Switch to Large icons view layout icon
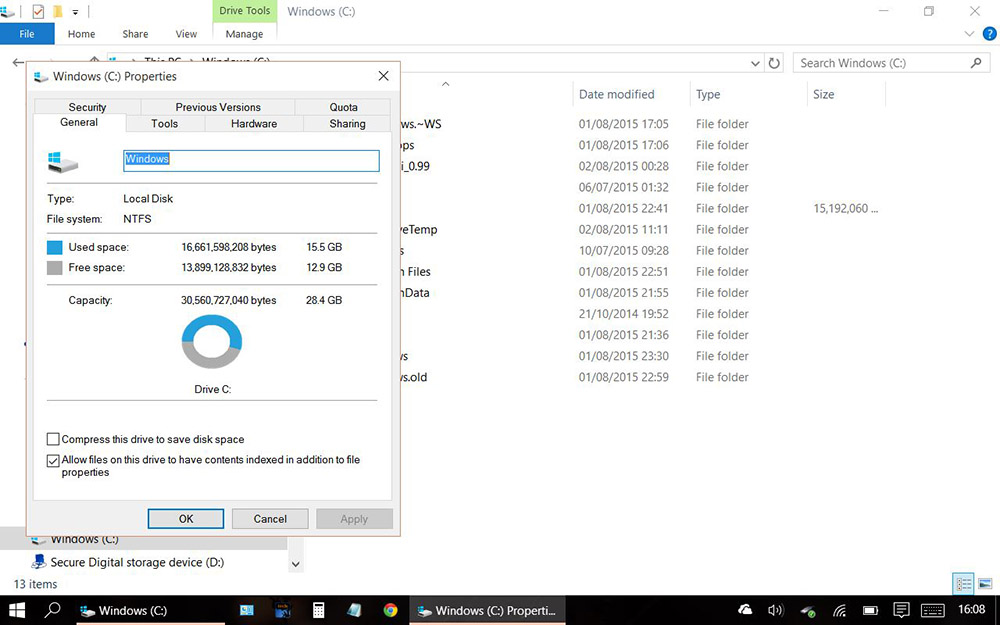The width and height of the screenshot is (1000, 625). [x=985, y=584]
